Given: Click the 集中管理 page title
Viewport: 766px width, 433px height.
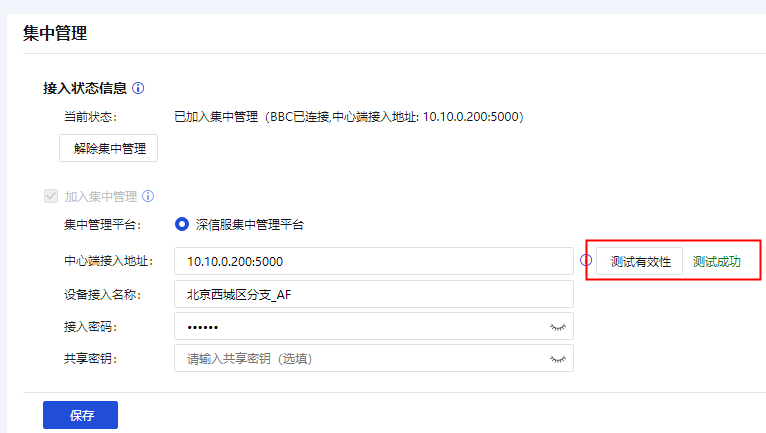Looking at the screenshot, I should coord(55,33).
